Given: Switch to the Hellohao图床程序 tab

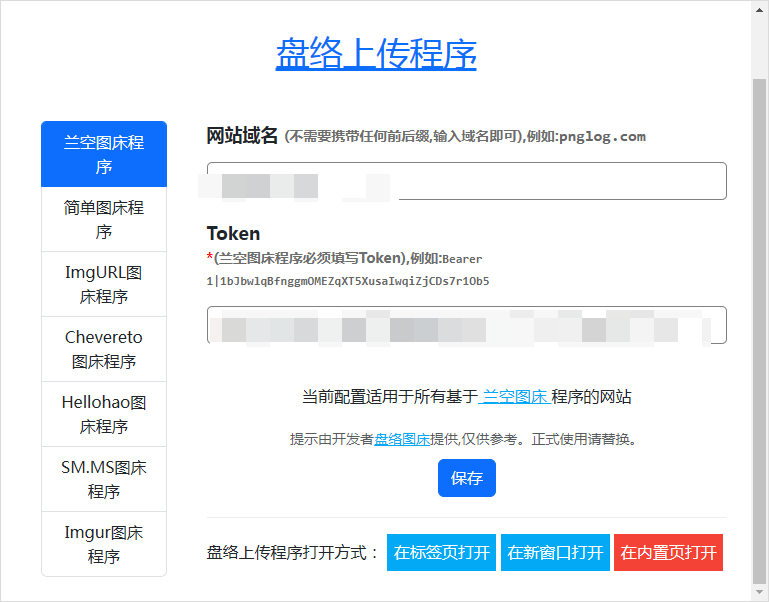Looking at the screenshot, I should point(104,414).
